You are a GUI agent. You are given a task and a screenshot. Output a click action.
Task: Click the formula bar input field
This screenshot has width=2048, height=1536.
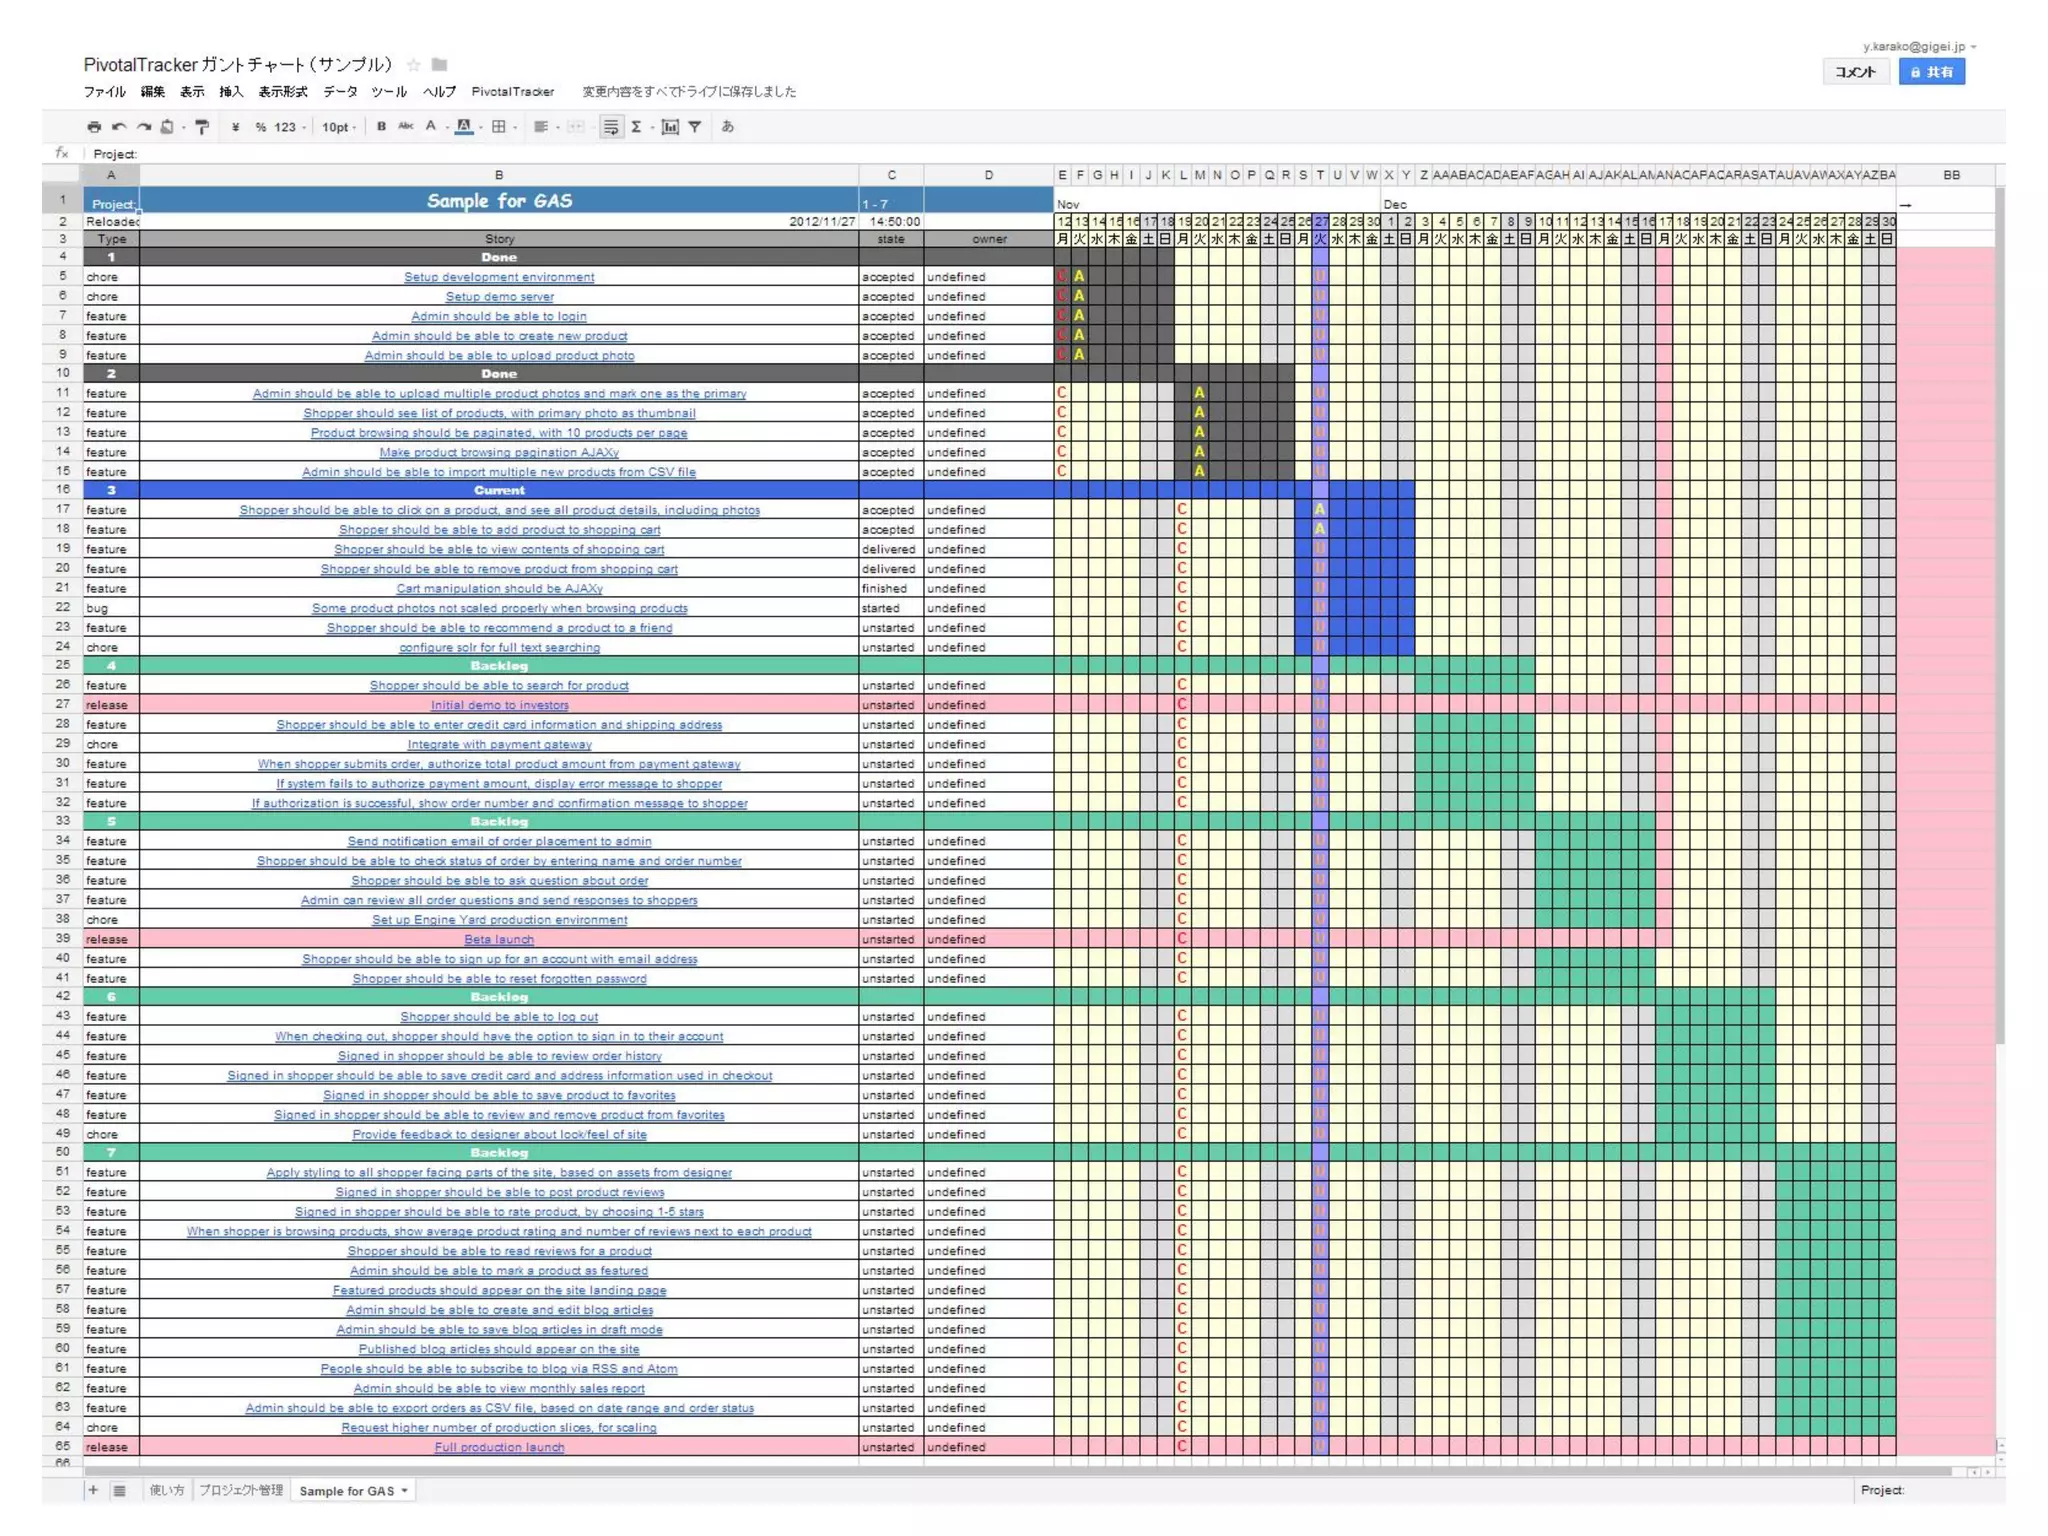[x=600, y=154]
